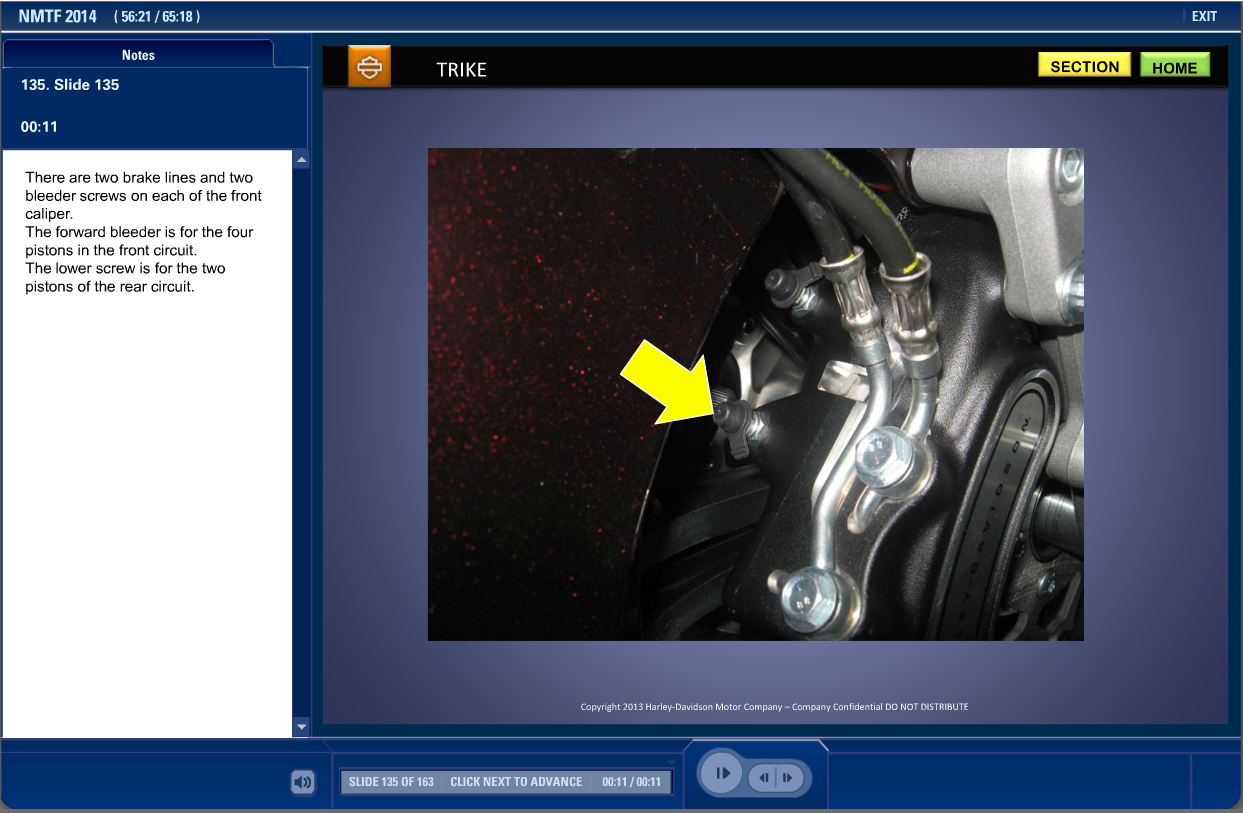
Task: Go to the previous slide
Action: 764,777
